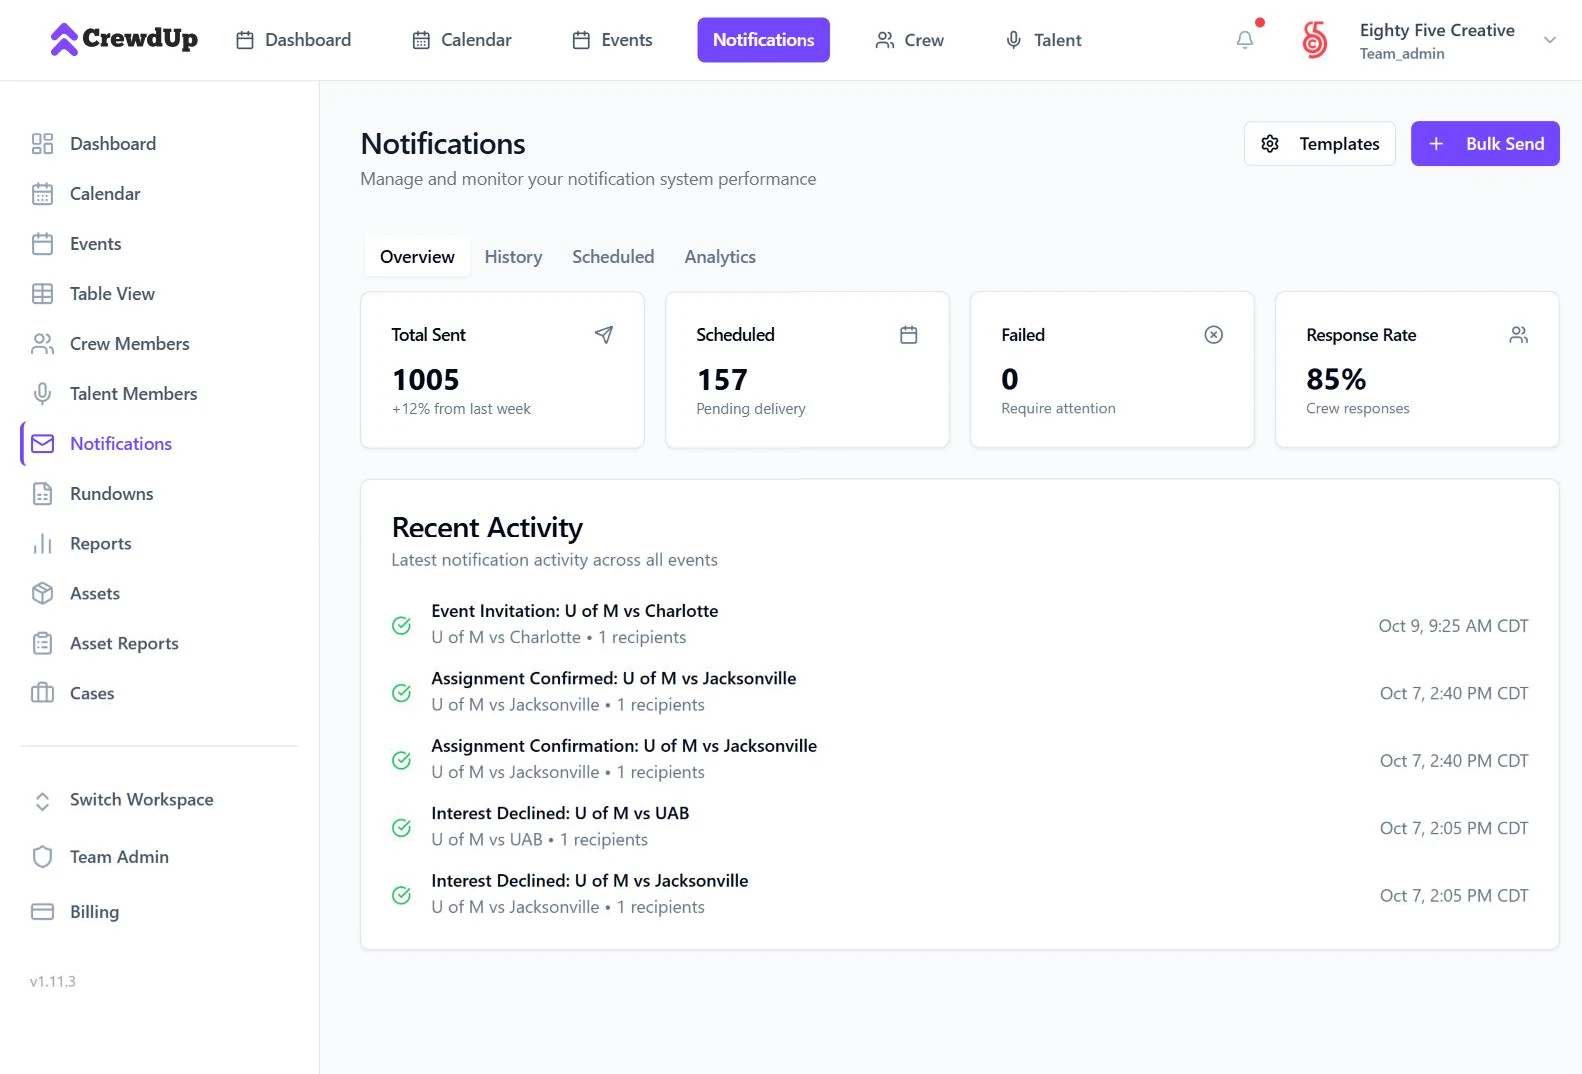Viewport: 1582px width, 1074px height.
Task: Click the Asset Reports clipboard icon
Action: pos(42,644)
